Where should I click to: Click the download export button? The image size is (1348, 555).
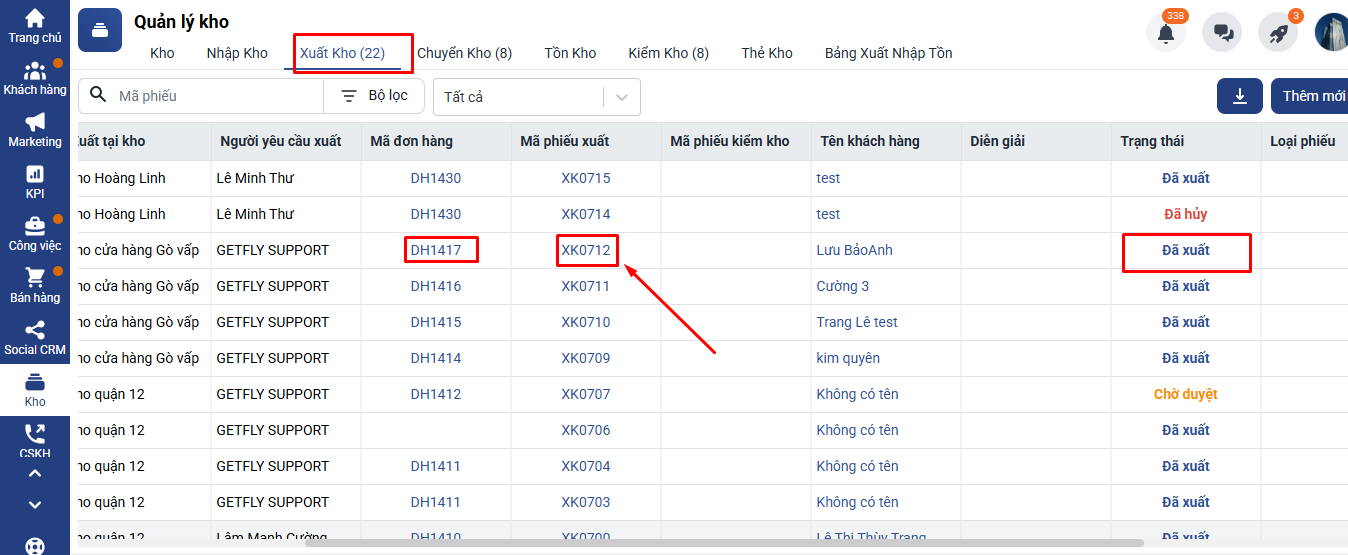click(x=1240, y=96)
